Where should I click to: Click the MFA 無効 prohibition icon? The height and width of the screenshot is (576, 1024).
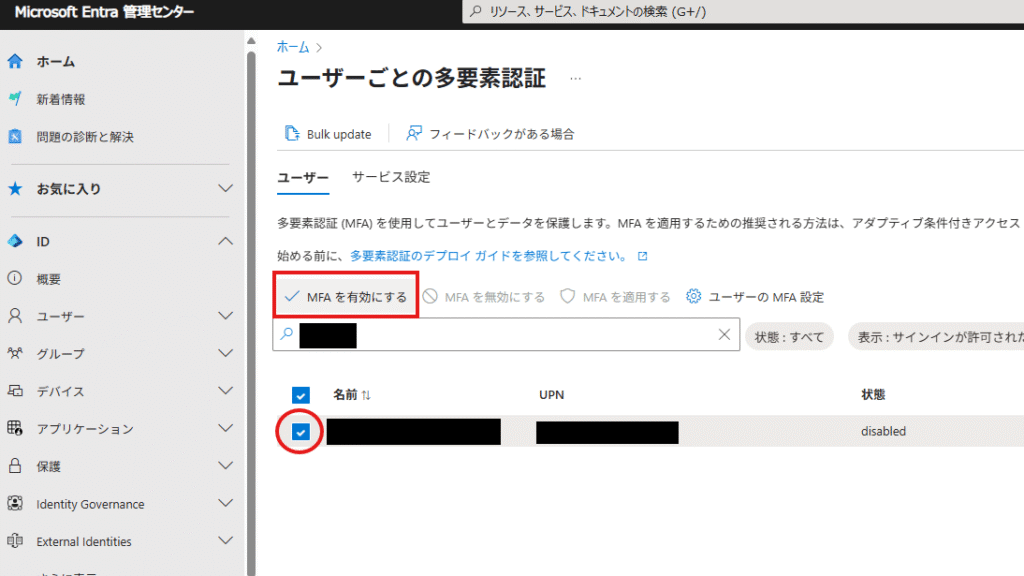tap(430, 296)
